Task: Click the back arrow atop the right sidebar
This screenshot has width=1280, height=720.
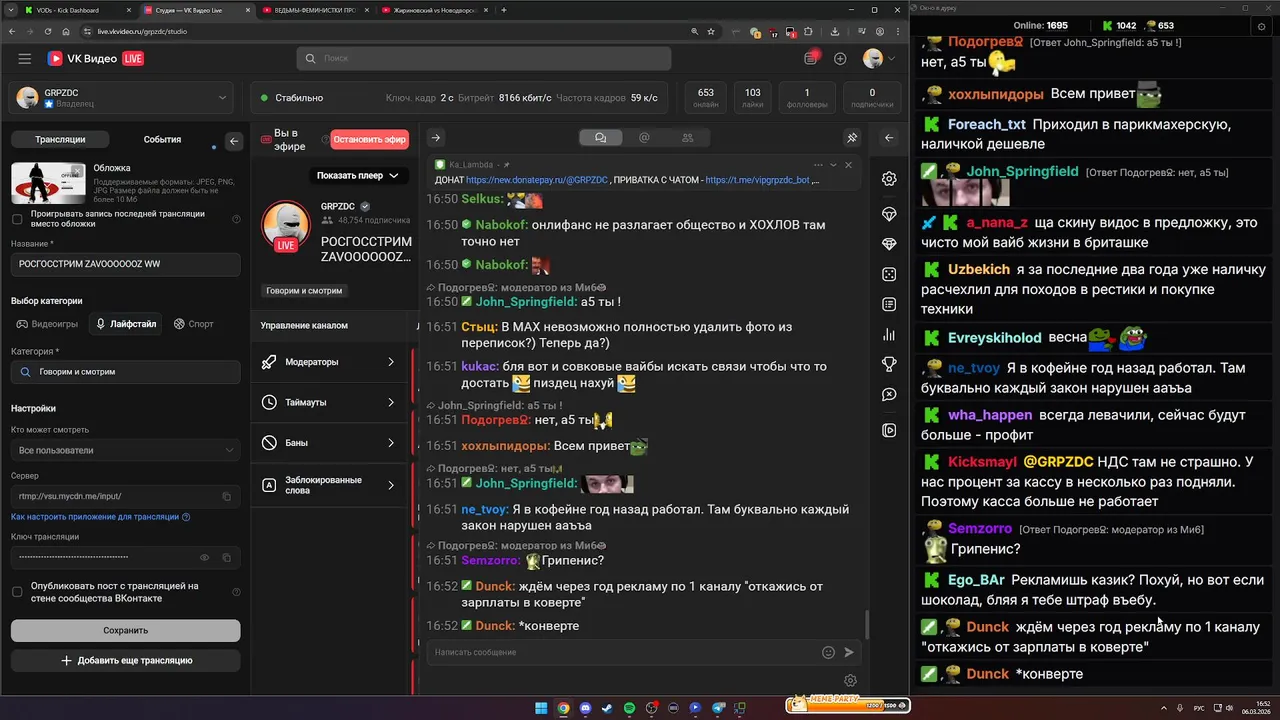Action: point(889,138)
